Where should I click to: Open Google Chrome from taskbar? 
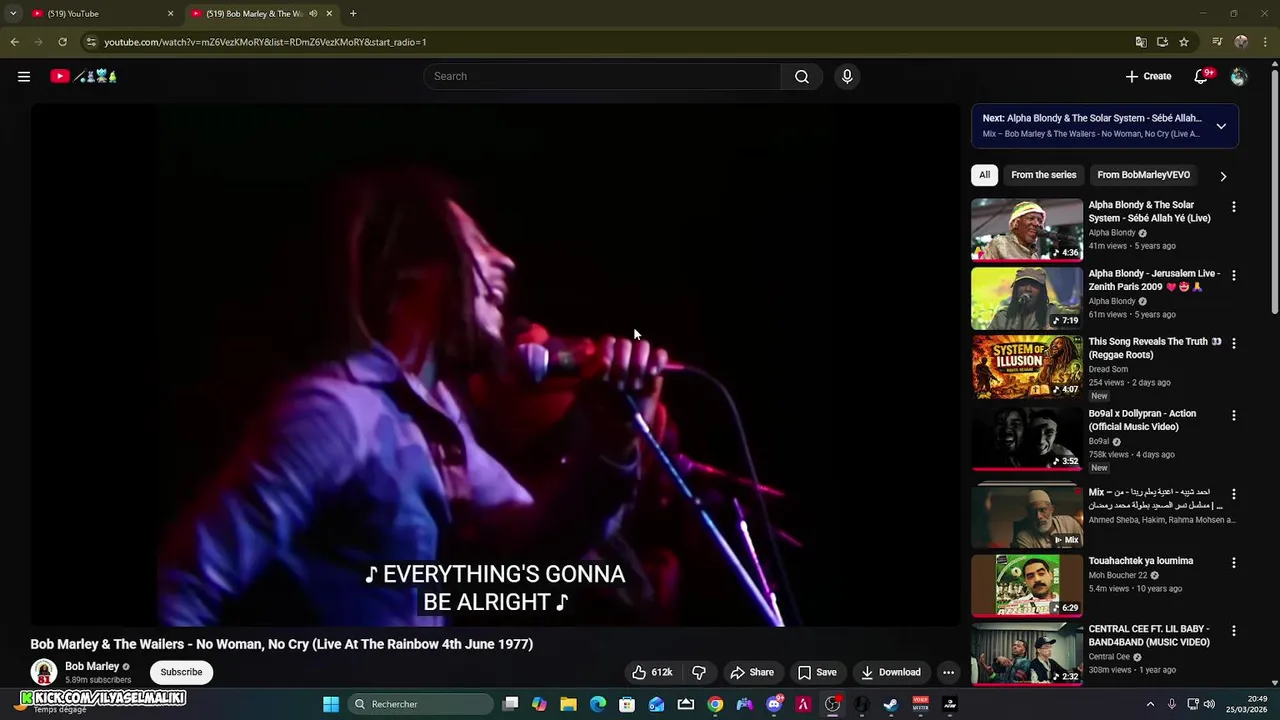coord(715,704)
